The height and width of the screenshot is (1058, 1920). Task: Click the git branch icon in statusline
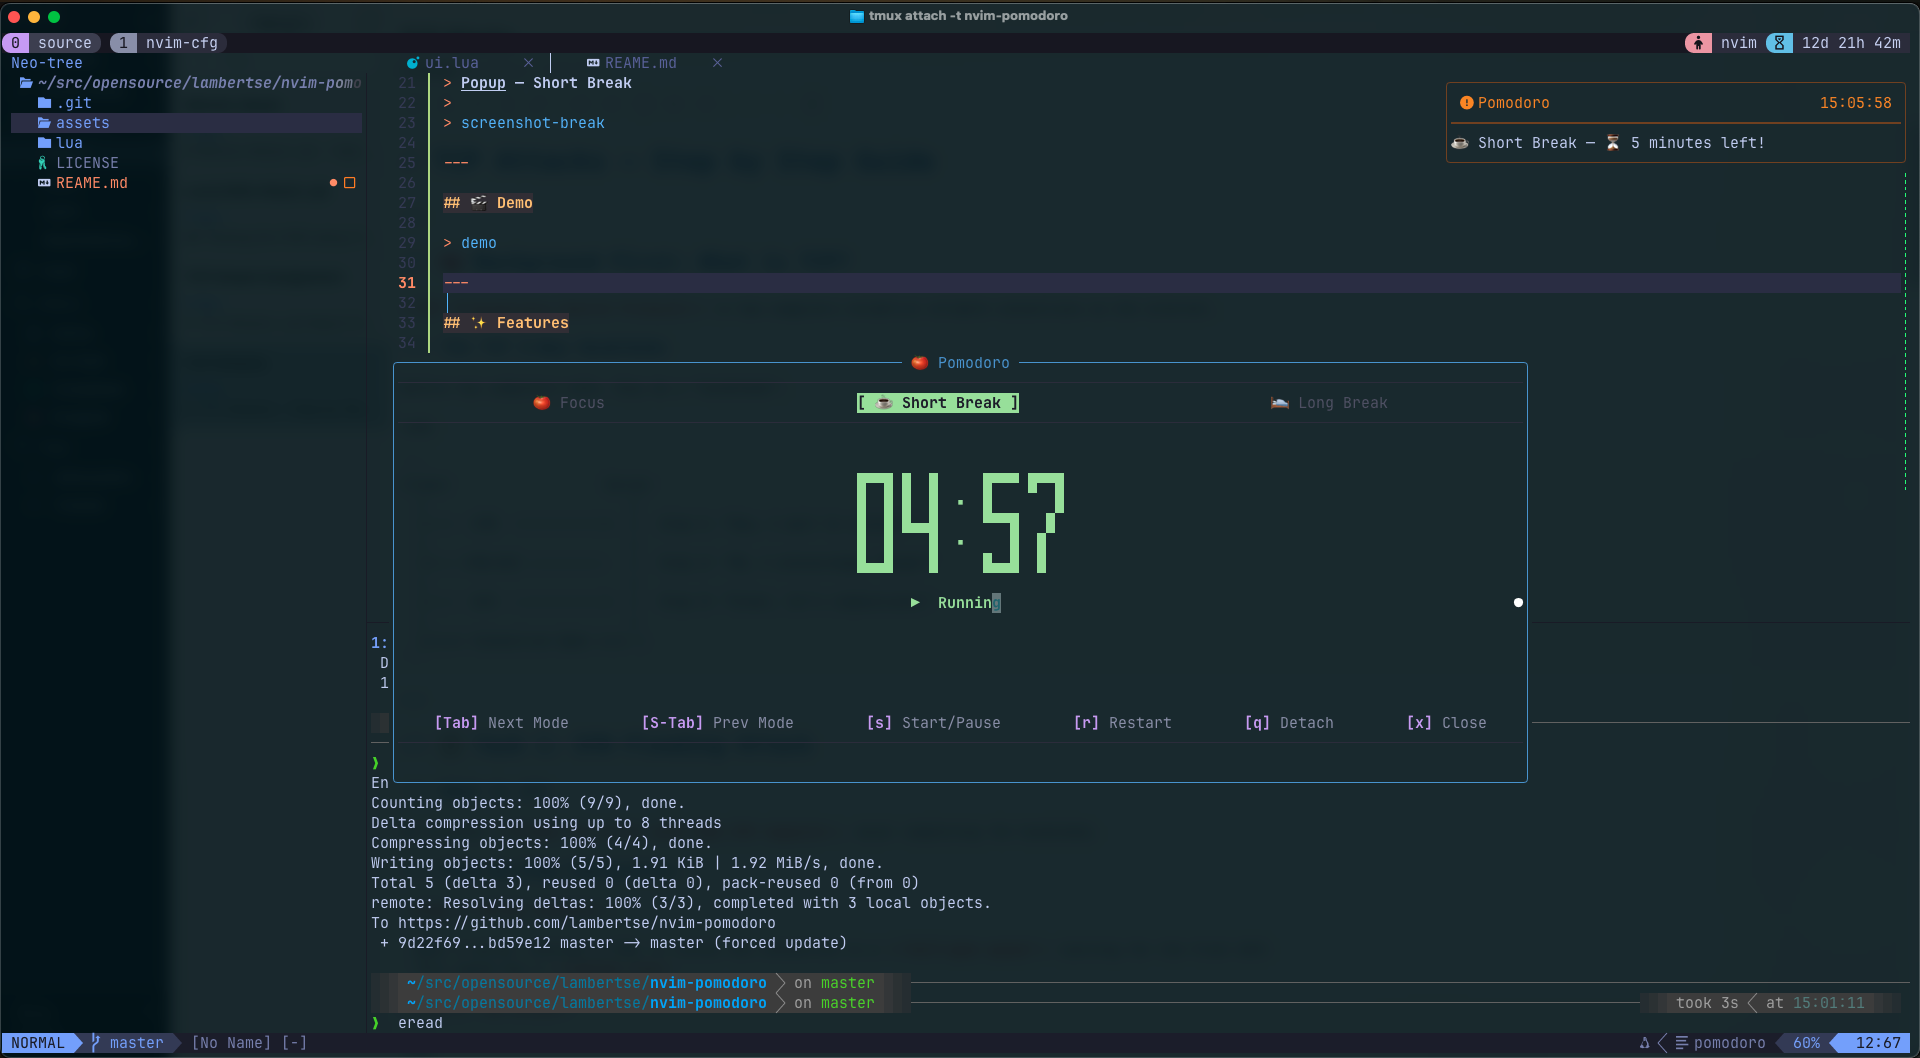[96, 1043]
